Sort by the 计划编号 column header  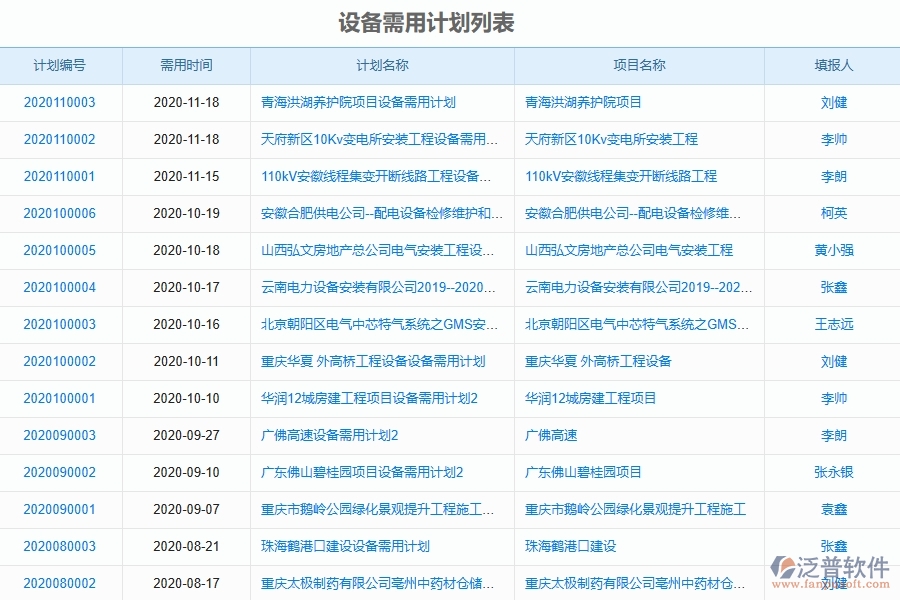60,65
